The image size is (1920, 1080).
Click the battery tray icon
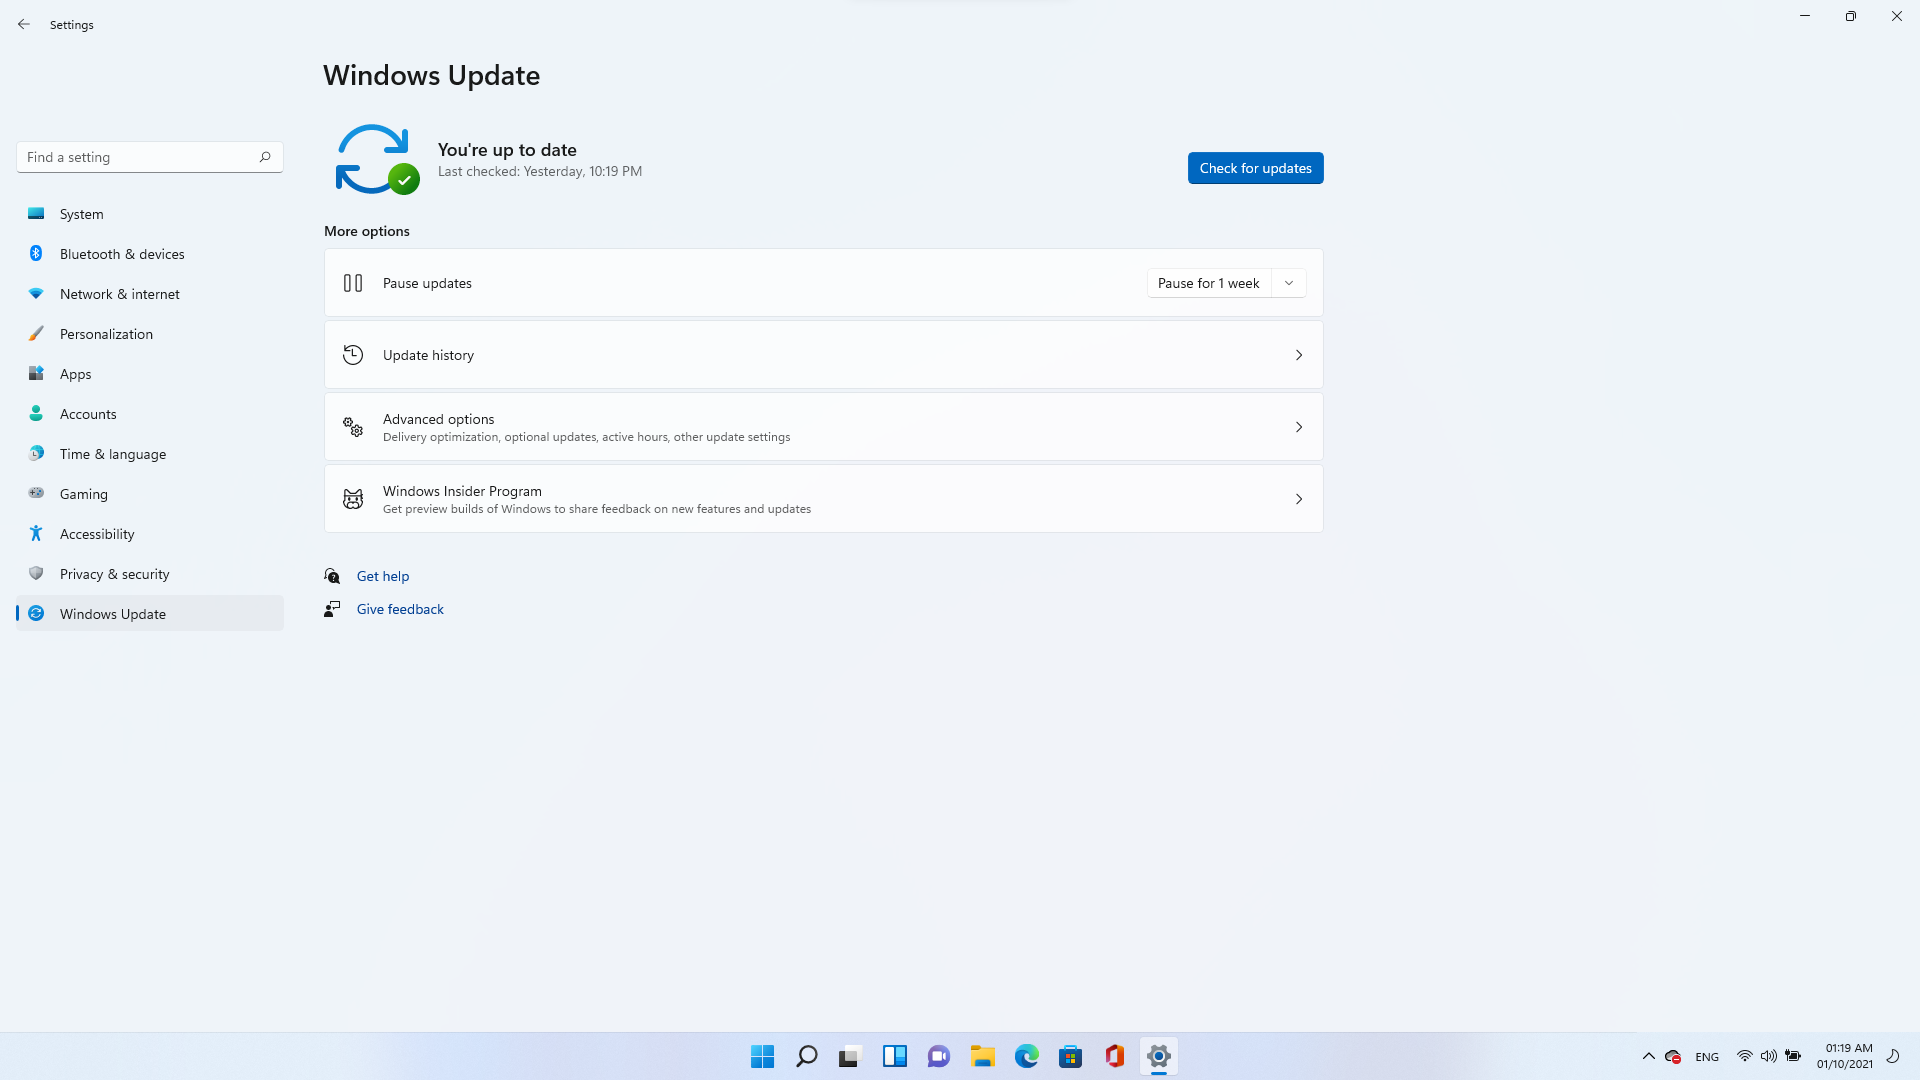(x=1793, y=1056)
